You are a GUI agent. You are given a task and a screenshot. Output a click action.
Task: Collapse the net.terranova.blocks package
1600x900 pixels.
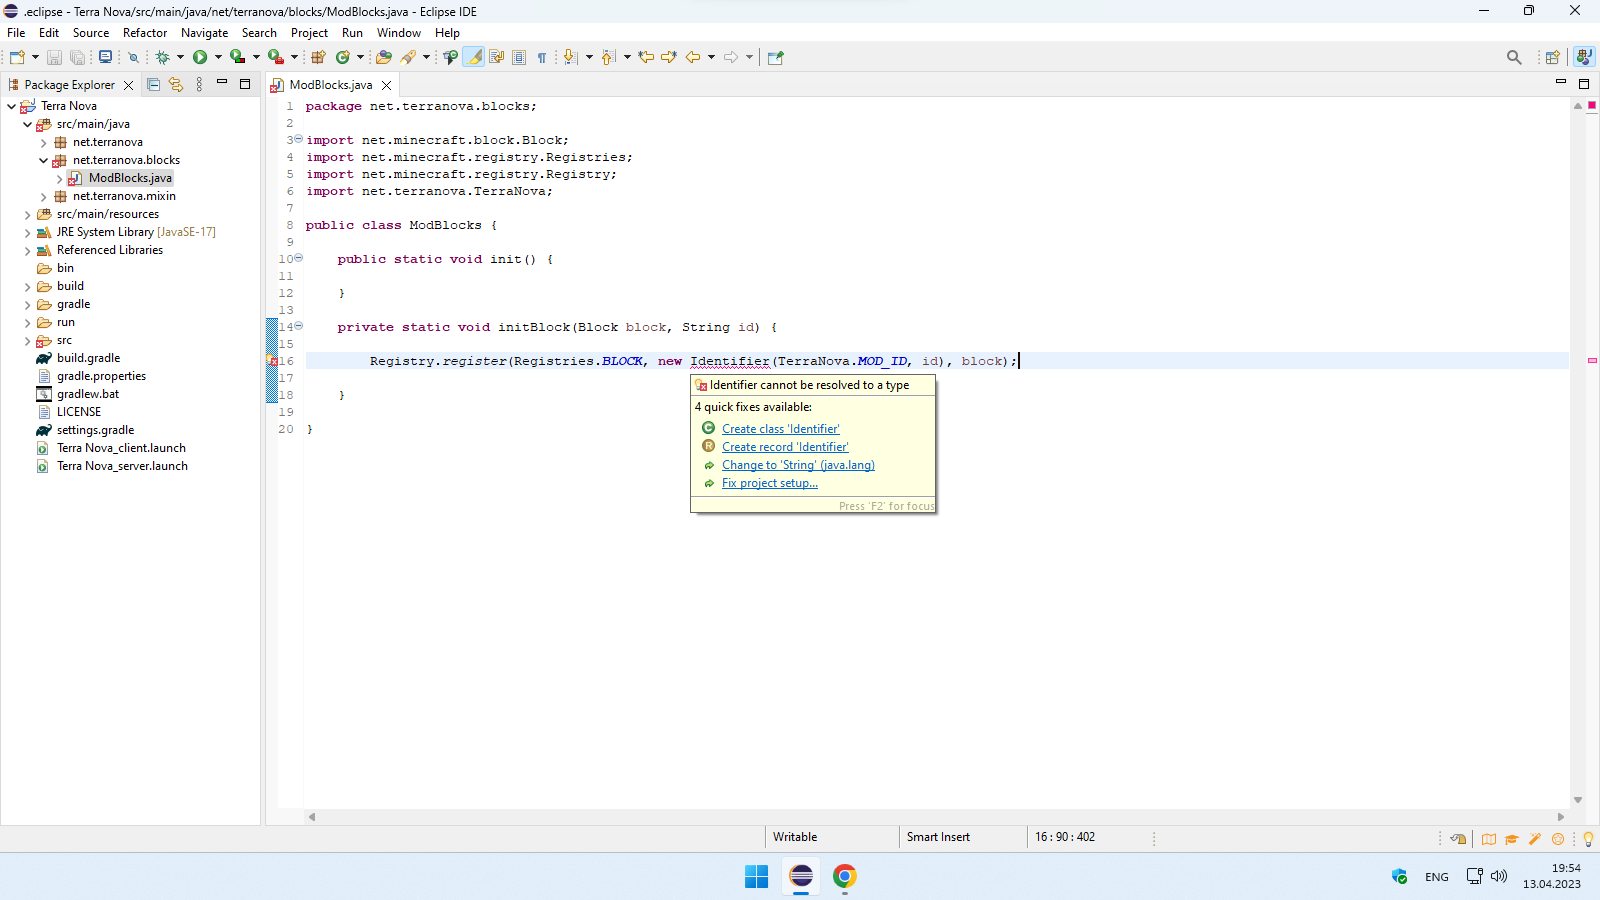[43, 160]
